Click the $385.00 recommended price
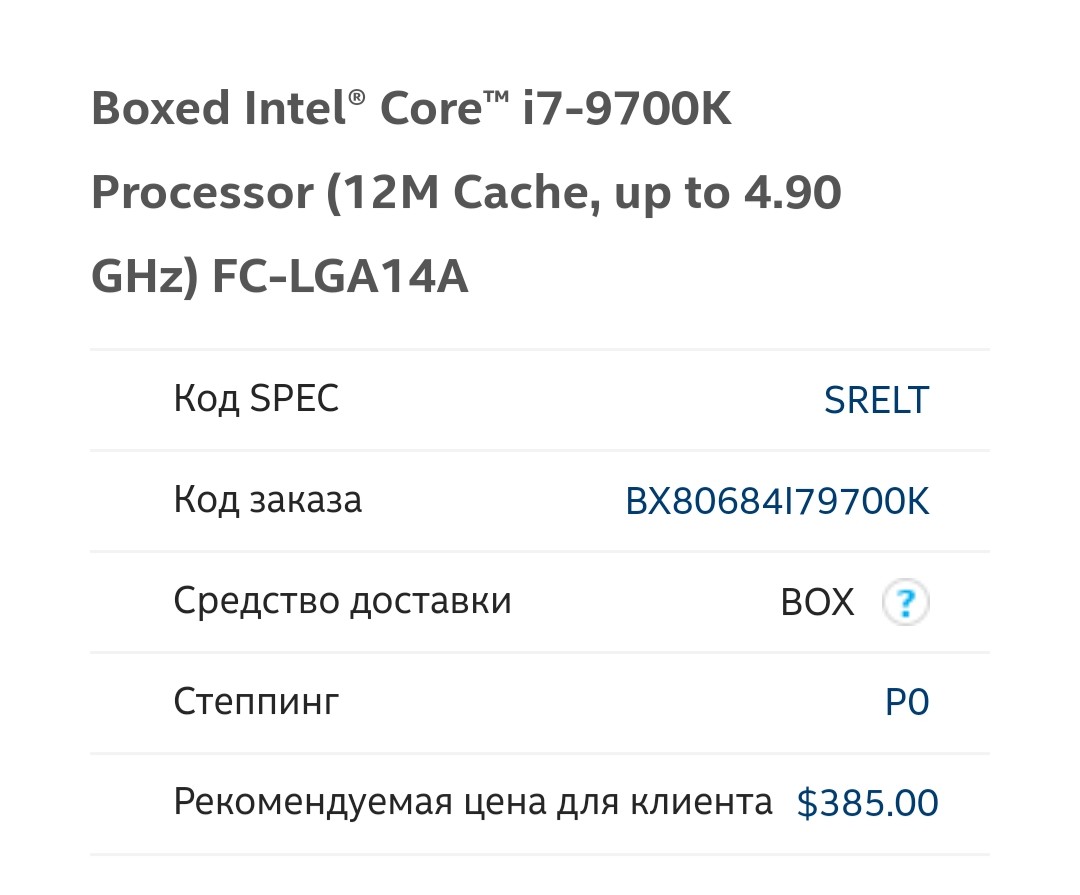The height and width of the screenshot is (895, 1080). (867, 804)
